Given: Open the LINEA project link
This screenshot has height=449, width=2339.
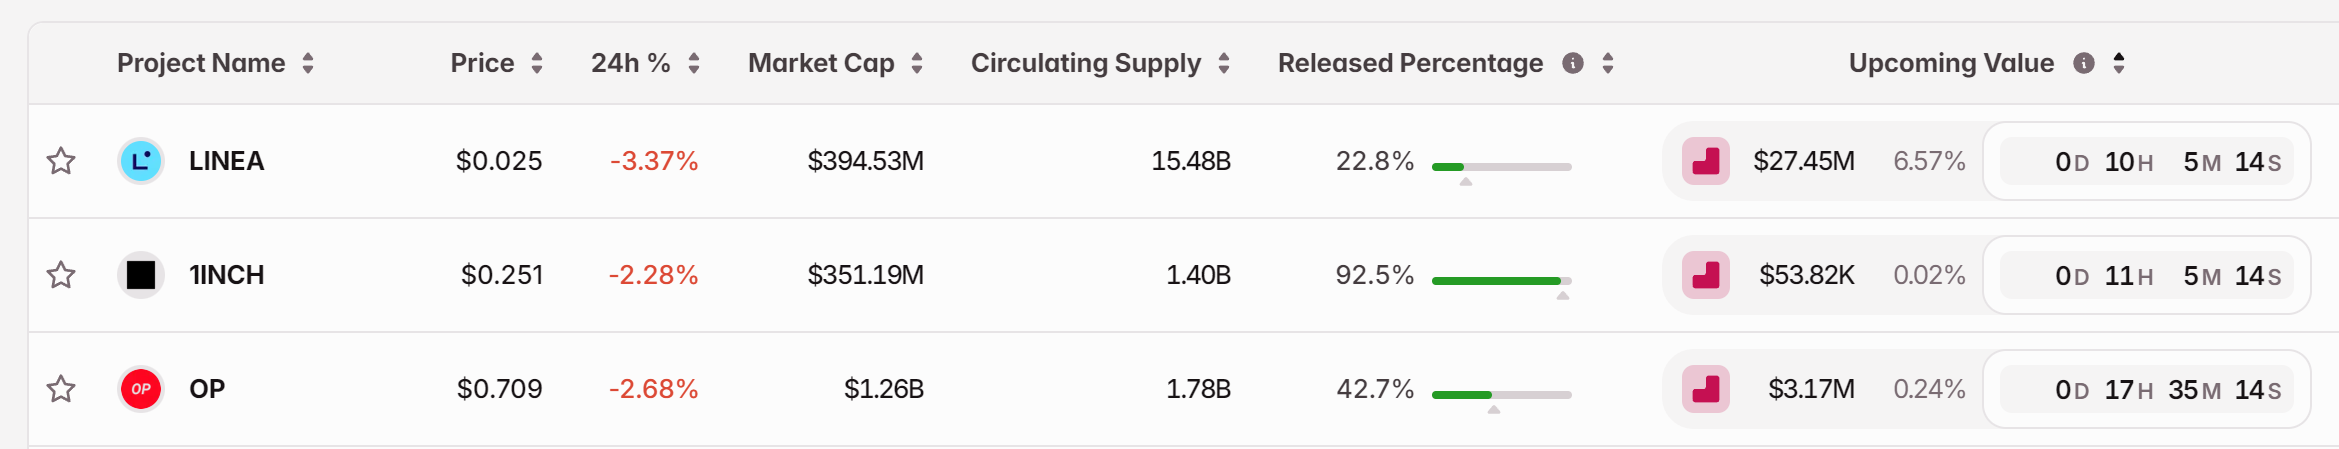Looking at the screenshot, I should [x=226, y=161].
